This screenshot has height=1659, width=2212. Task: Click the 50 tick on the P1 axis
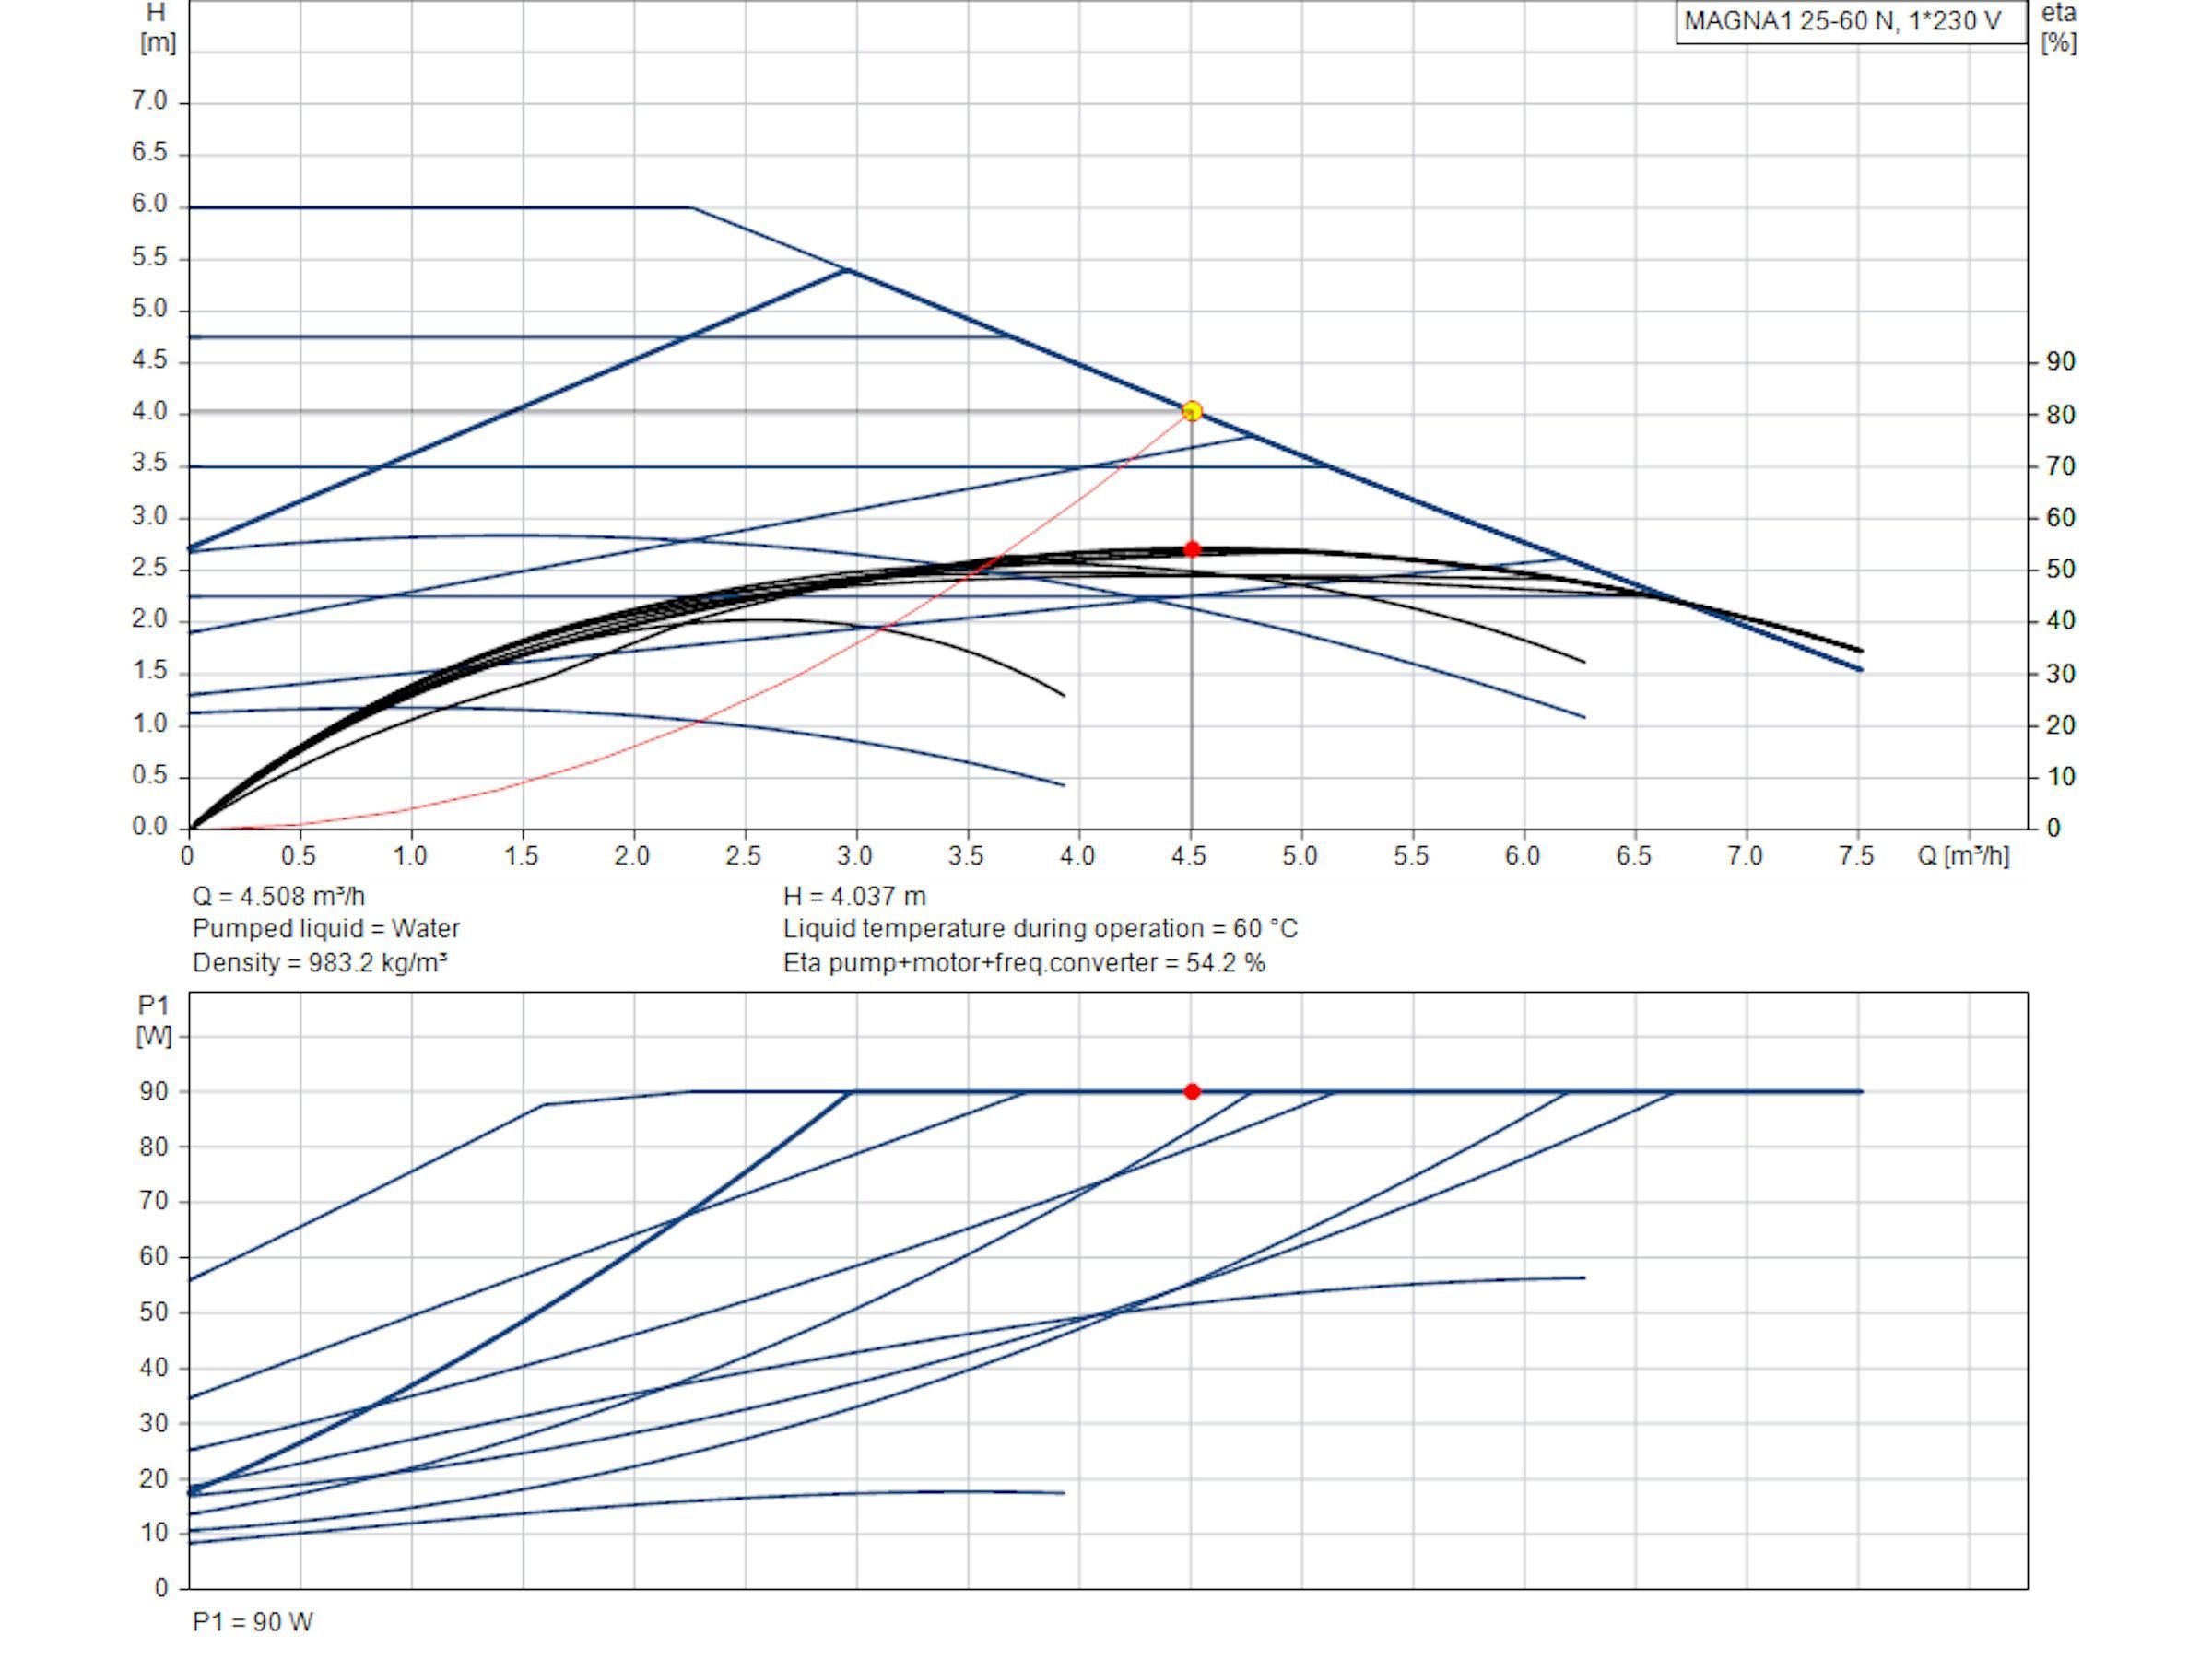click(154, 1312)
